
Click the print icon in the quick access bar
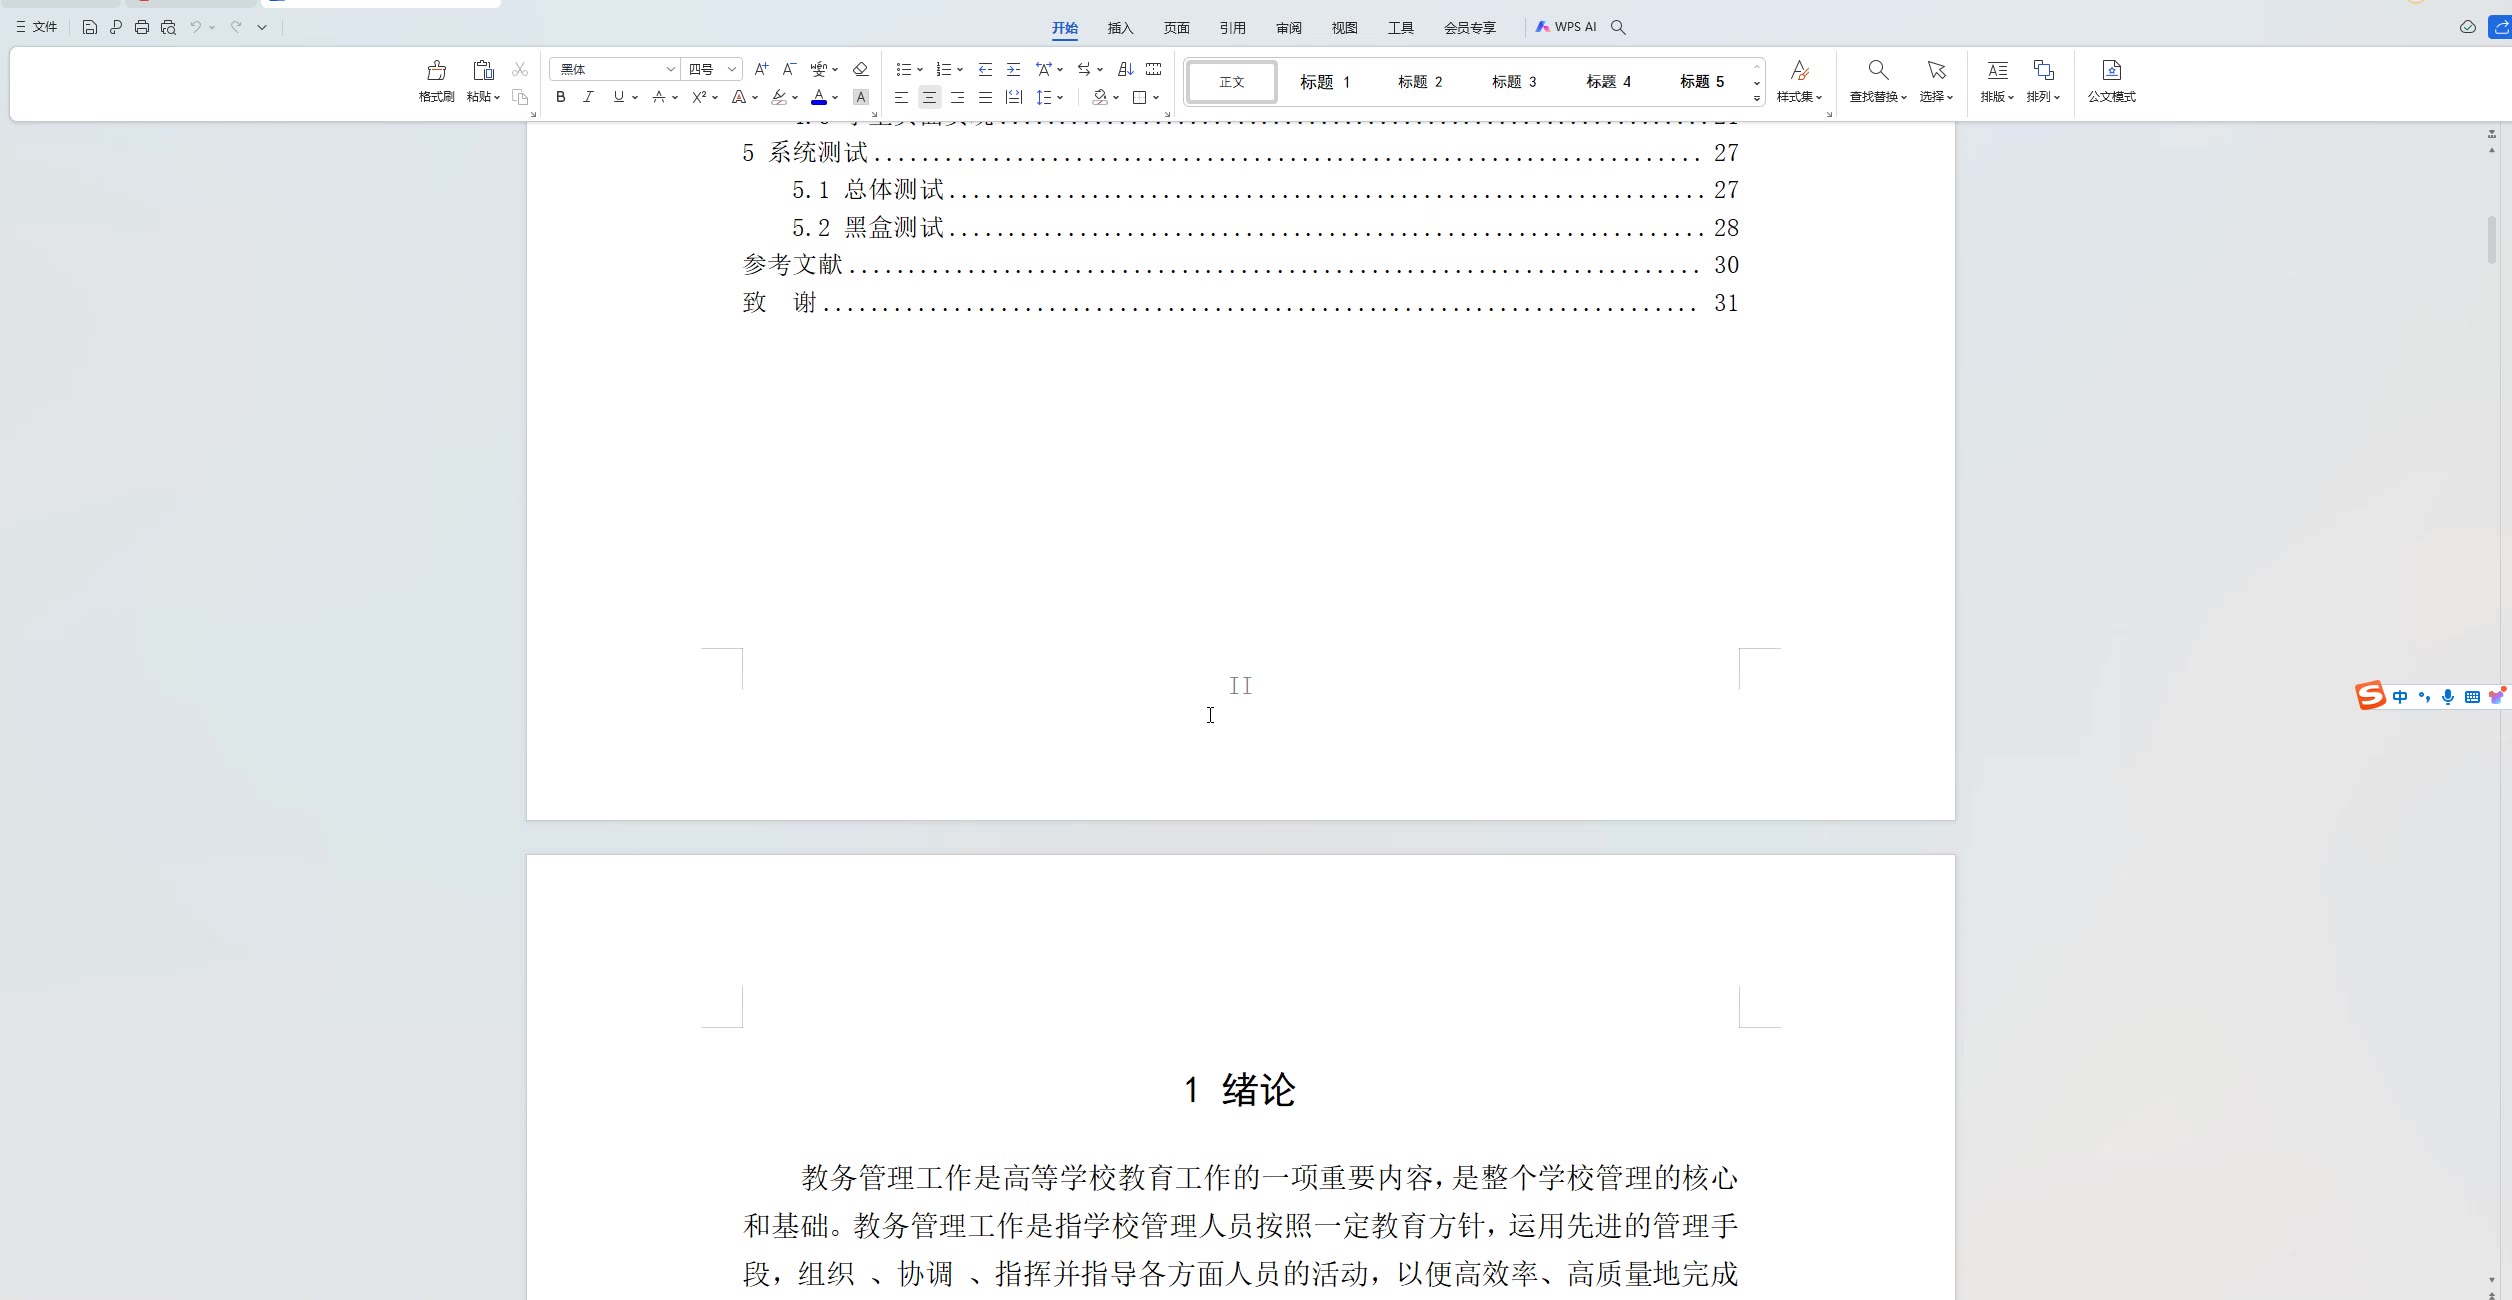(142, 27)
